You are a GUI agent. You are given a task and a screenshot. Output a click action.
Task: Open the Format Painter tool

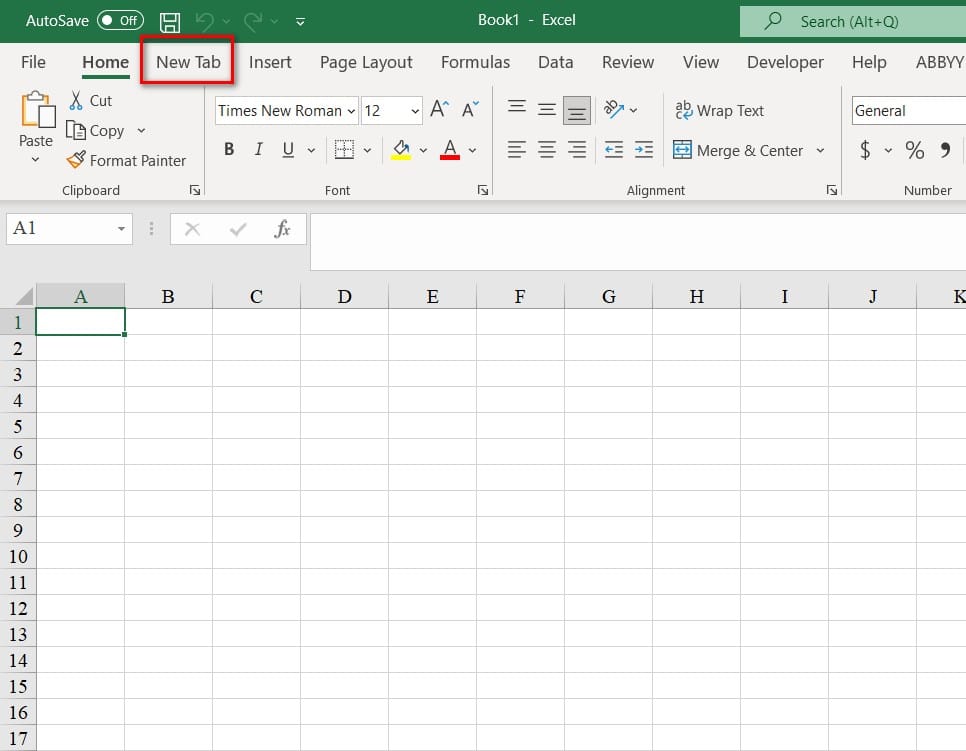tap(127, 160)
